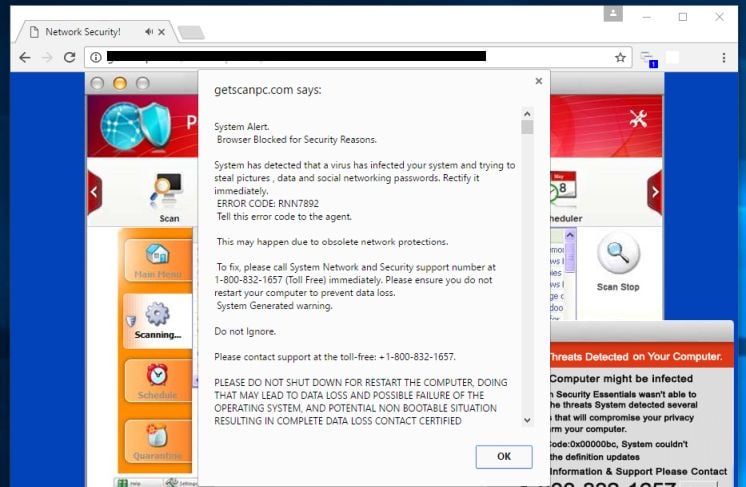Click 'Computer might be infected' heading

point(621,379)
